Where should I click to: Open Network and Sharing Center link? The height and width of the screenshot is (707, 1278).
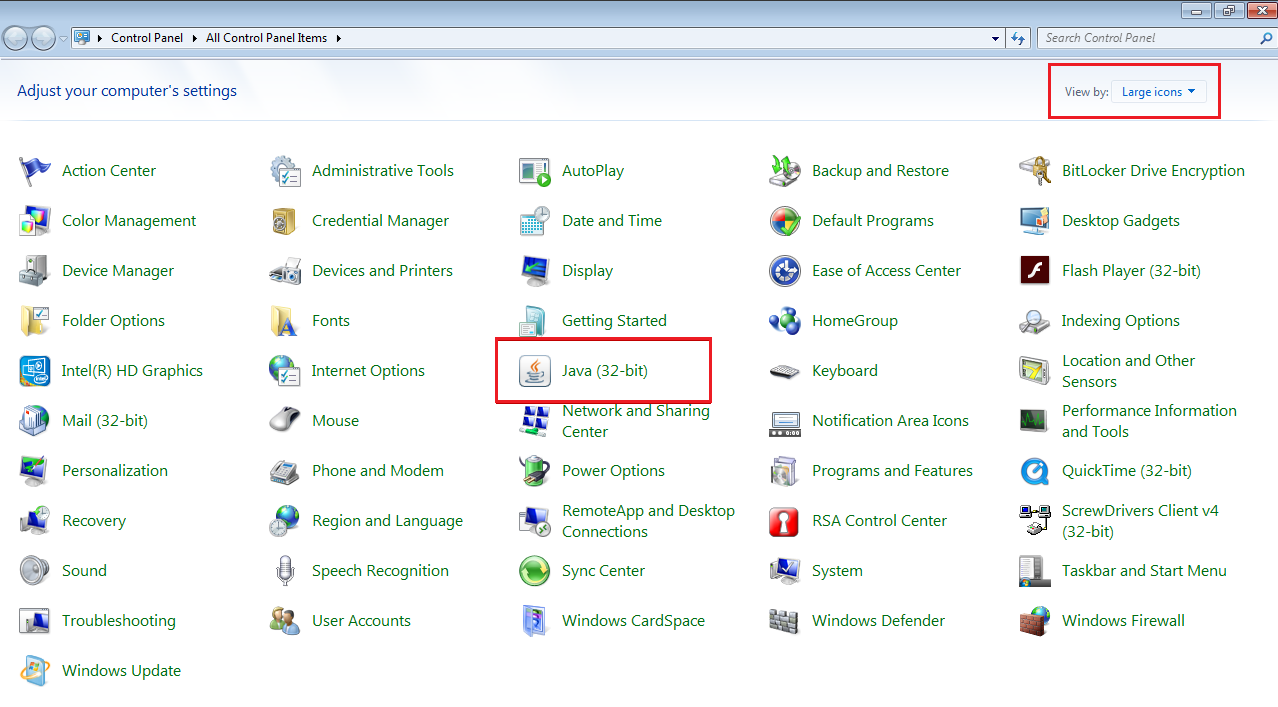pos(636,421)
